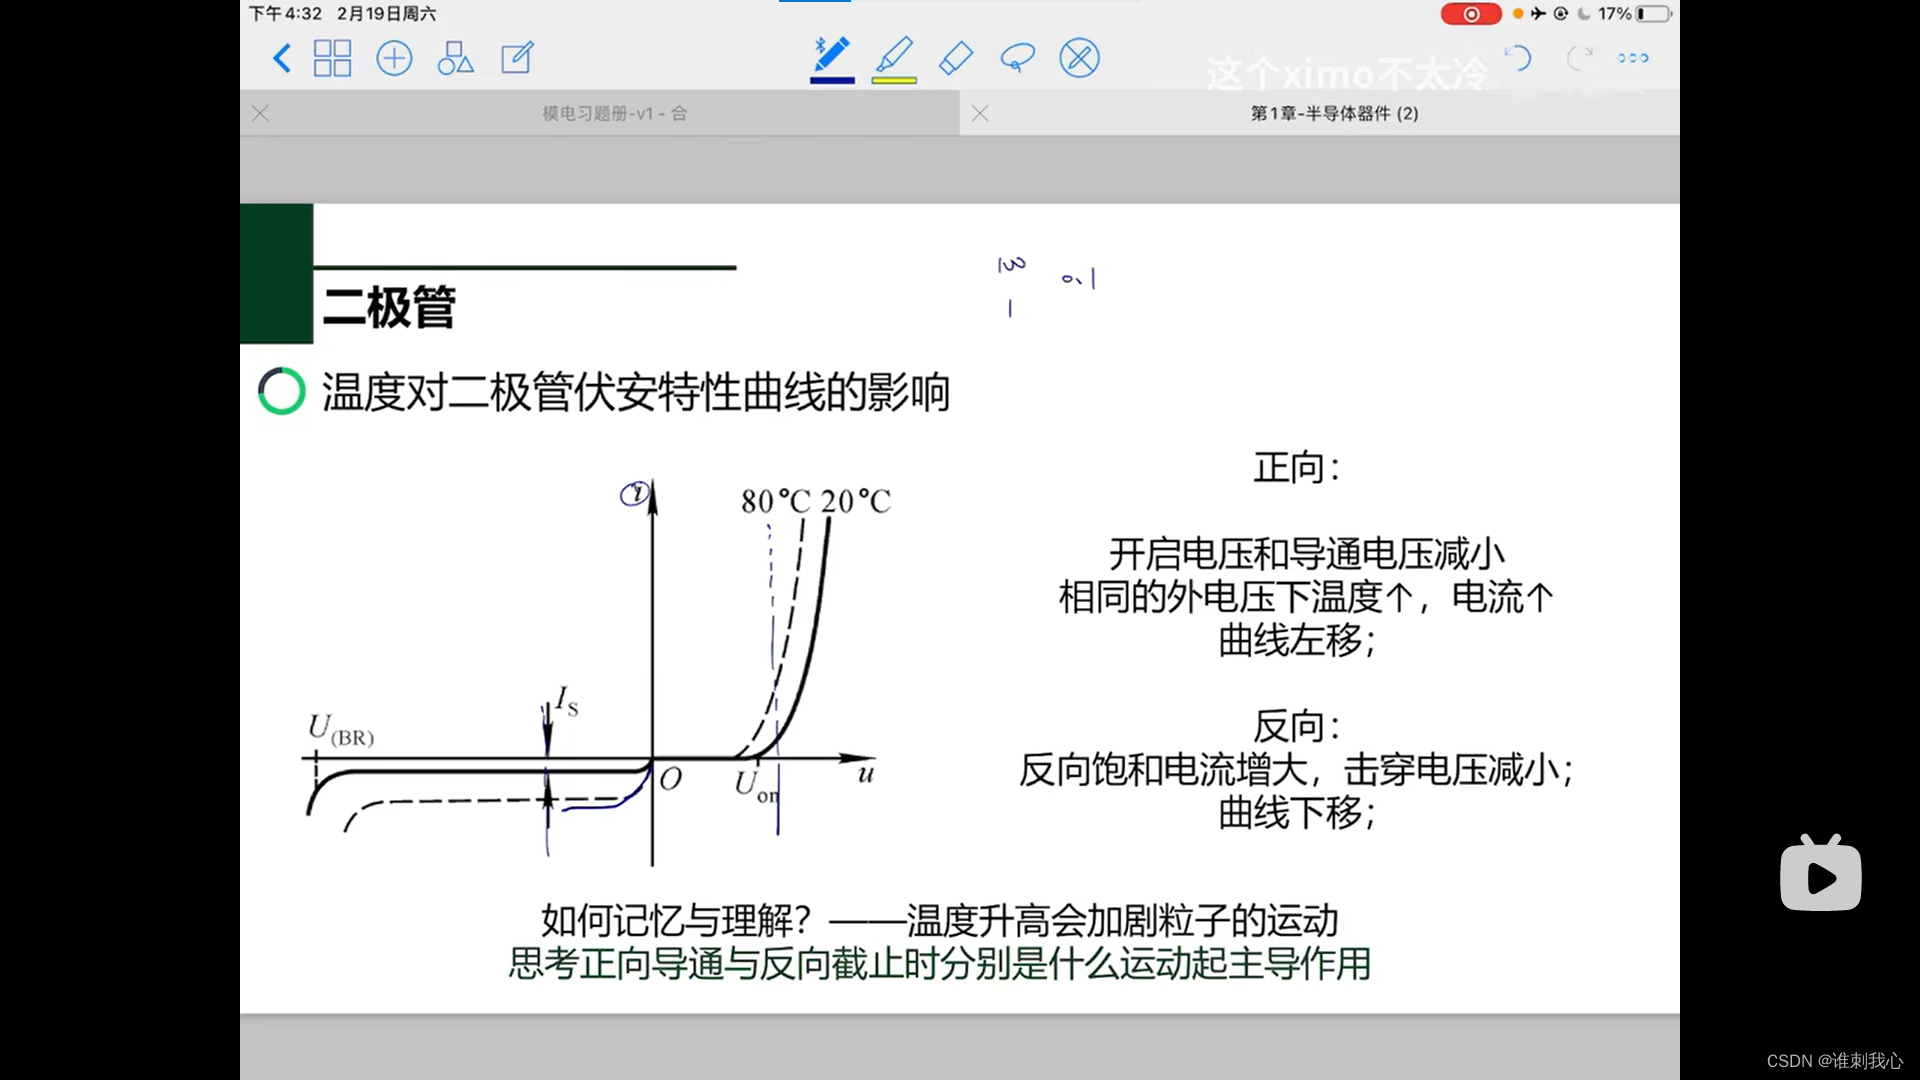Toggle the pen-disabled circle icon

[1079, 58]
